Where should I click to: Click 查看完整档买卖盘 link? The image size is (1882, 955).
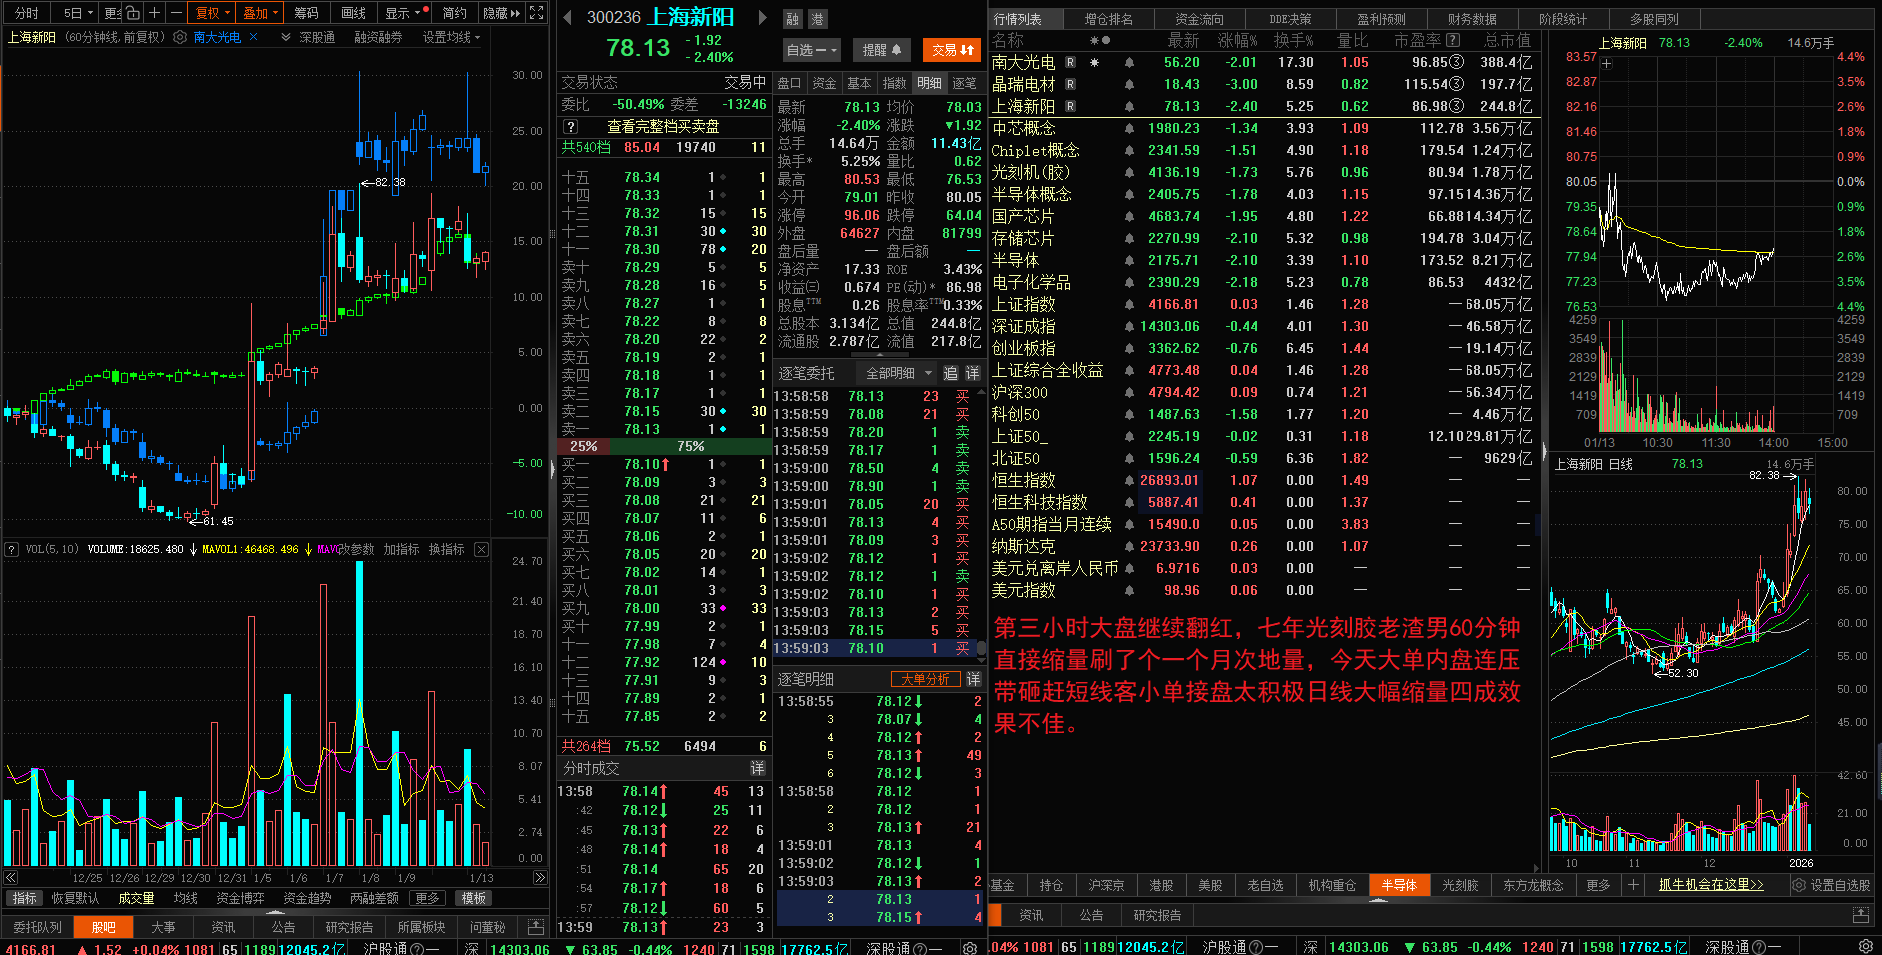coord(664,127)
